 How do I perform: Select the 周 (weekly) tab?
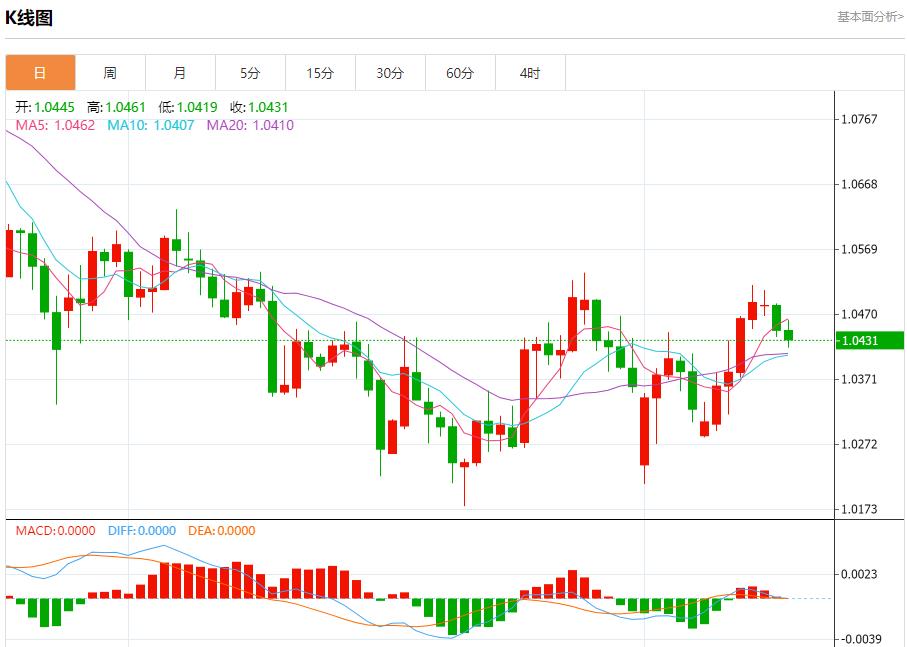110,73
